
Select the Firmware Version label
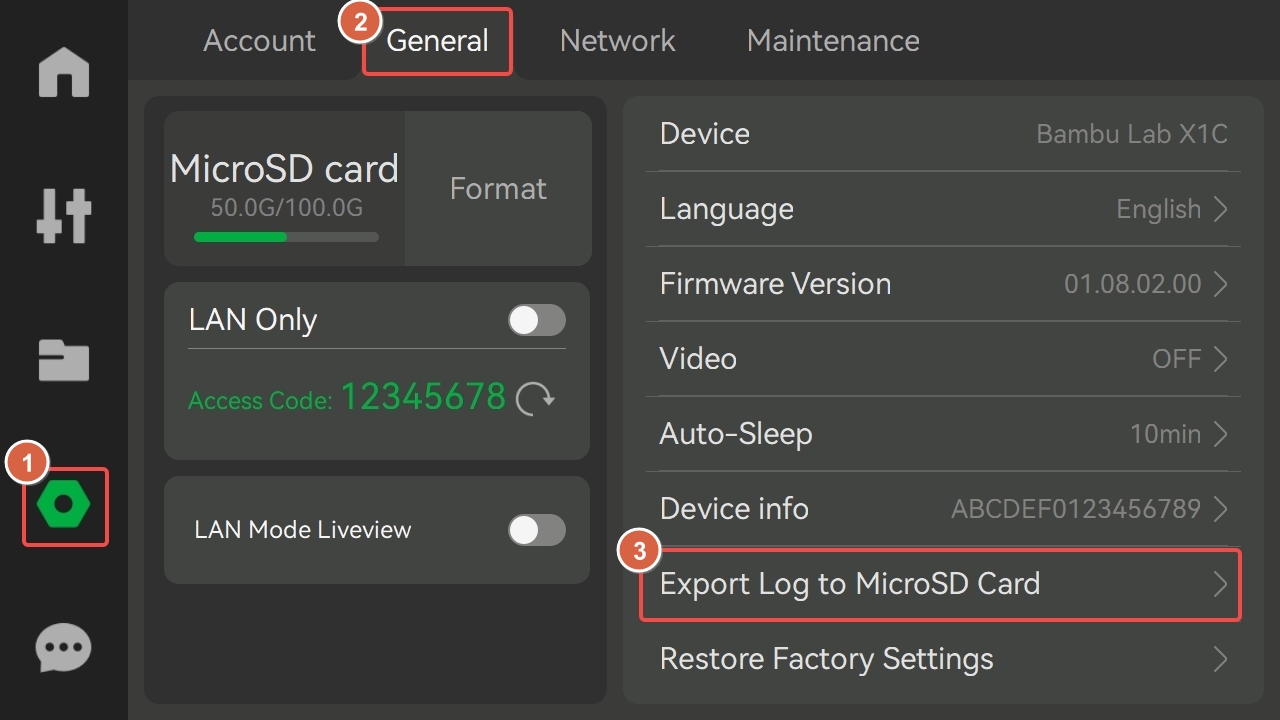pyautogui.click(x=775, y=284)
